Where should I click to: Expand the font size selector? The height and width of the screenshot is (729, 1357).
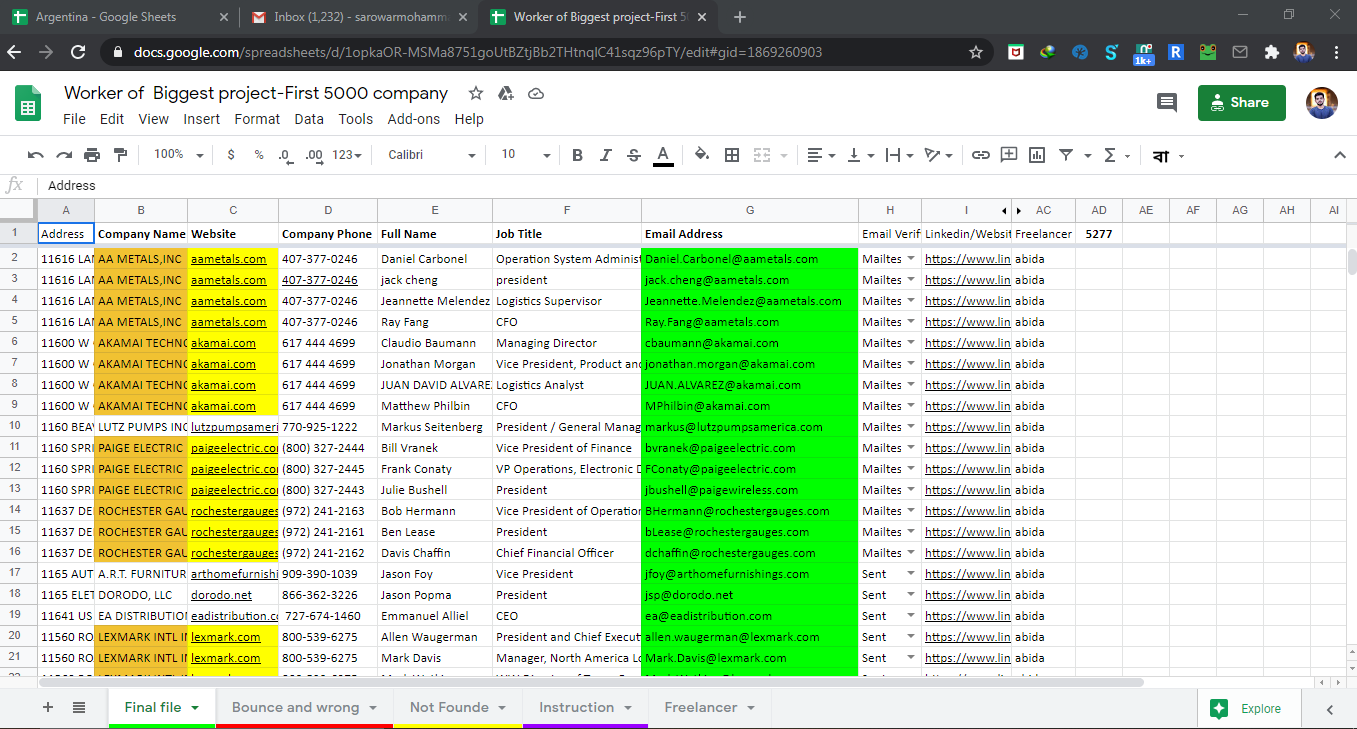[547, 155]
